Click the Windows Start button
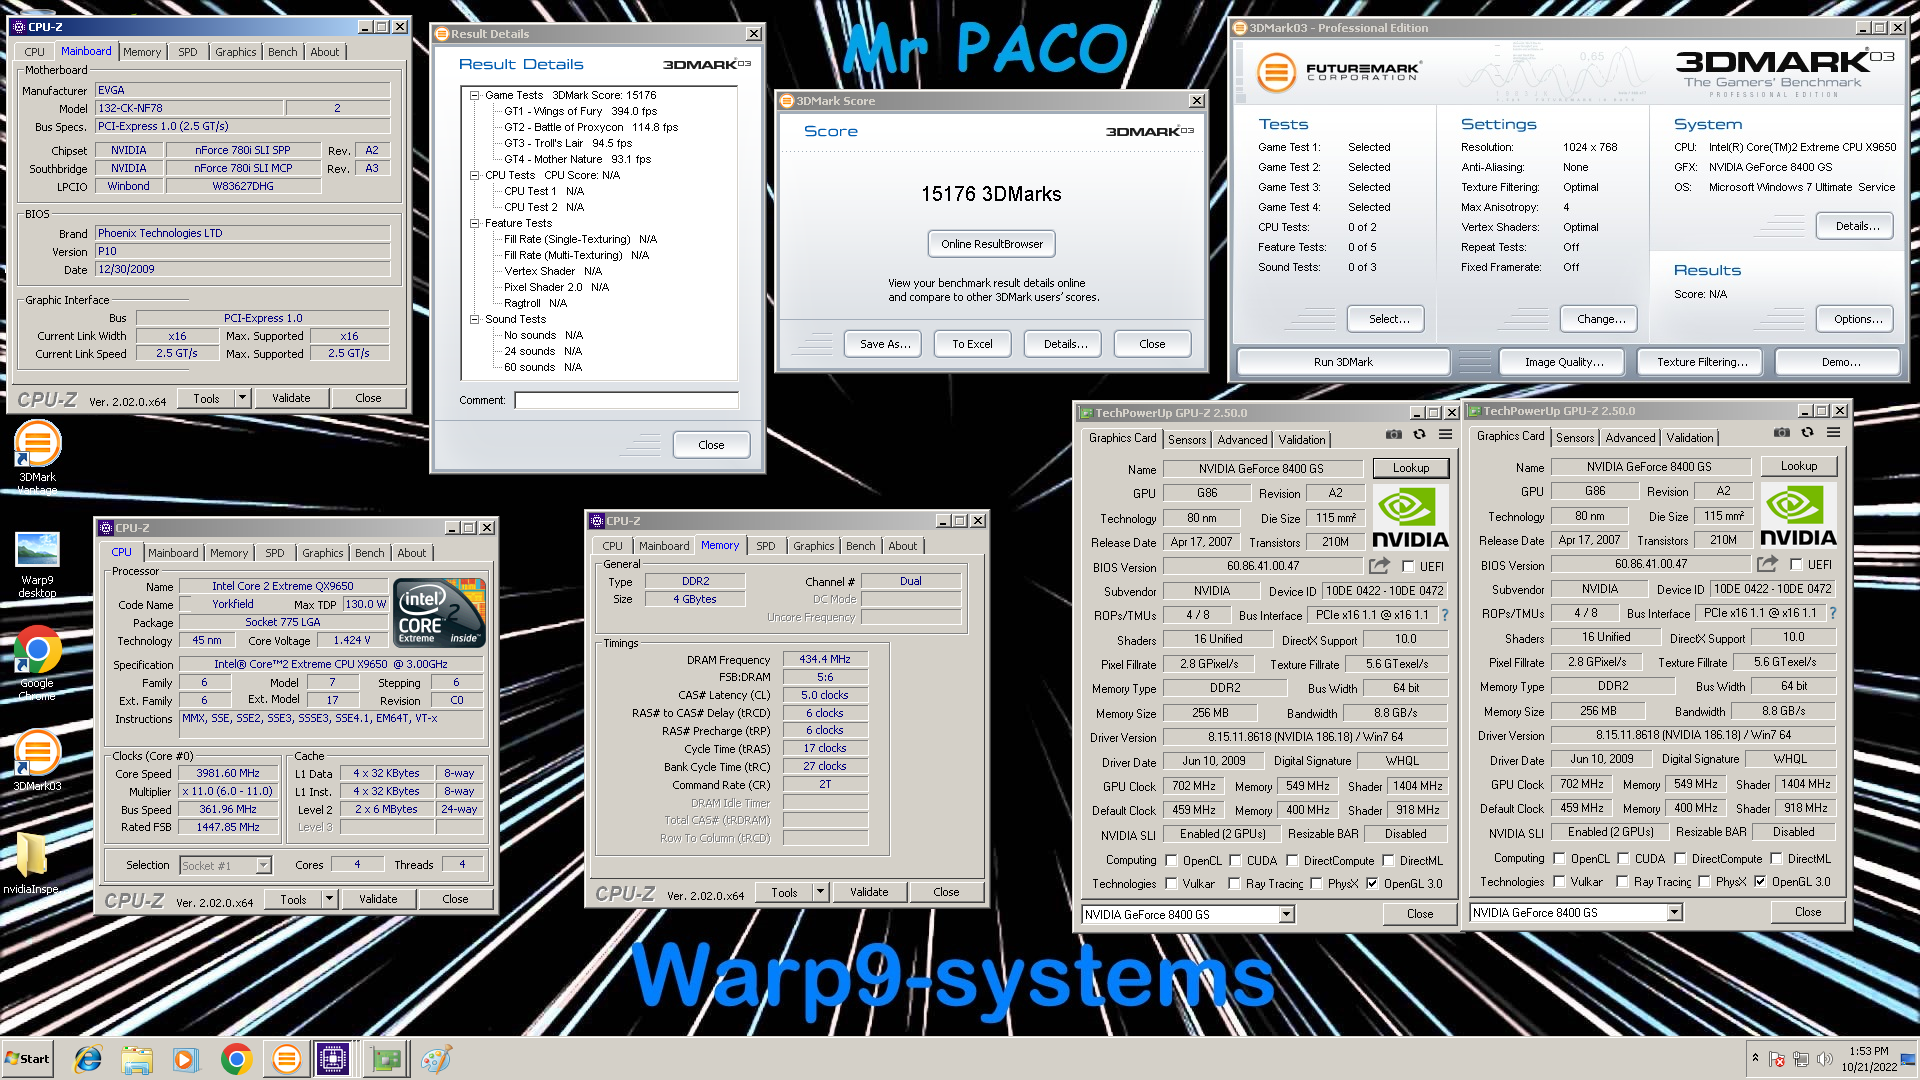 pyautogui.click(x=27, y=1059)
